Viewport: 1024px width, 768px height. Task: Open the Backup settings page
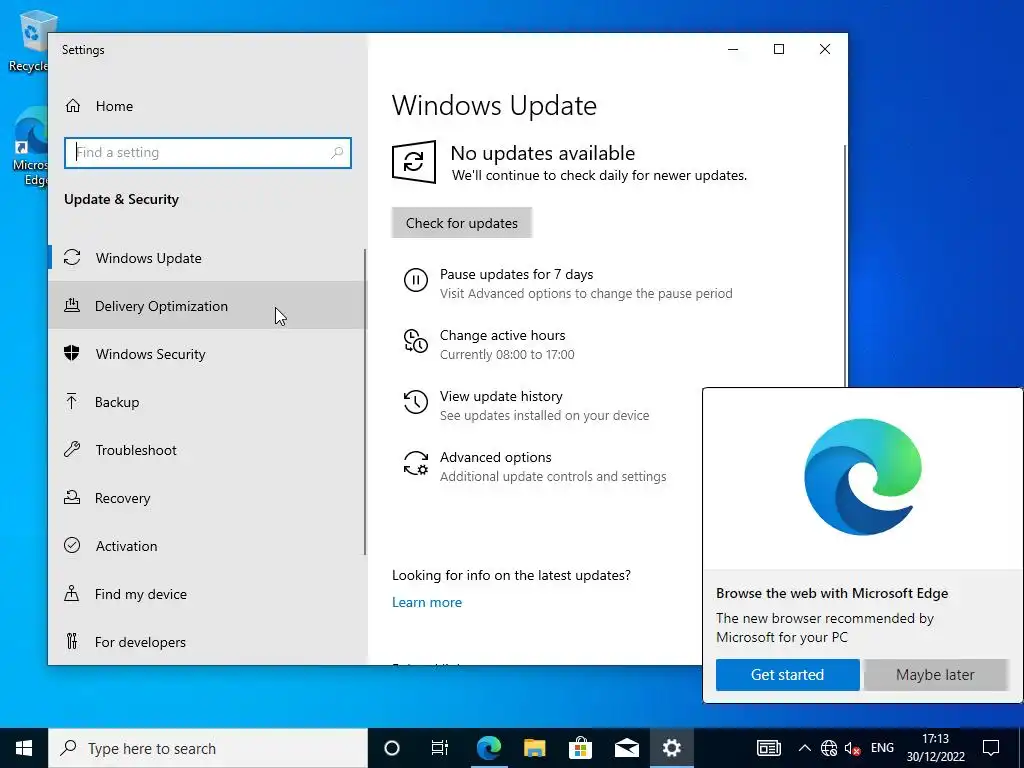point(208,401)
